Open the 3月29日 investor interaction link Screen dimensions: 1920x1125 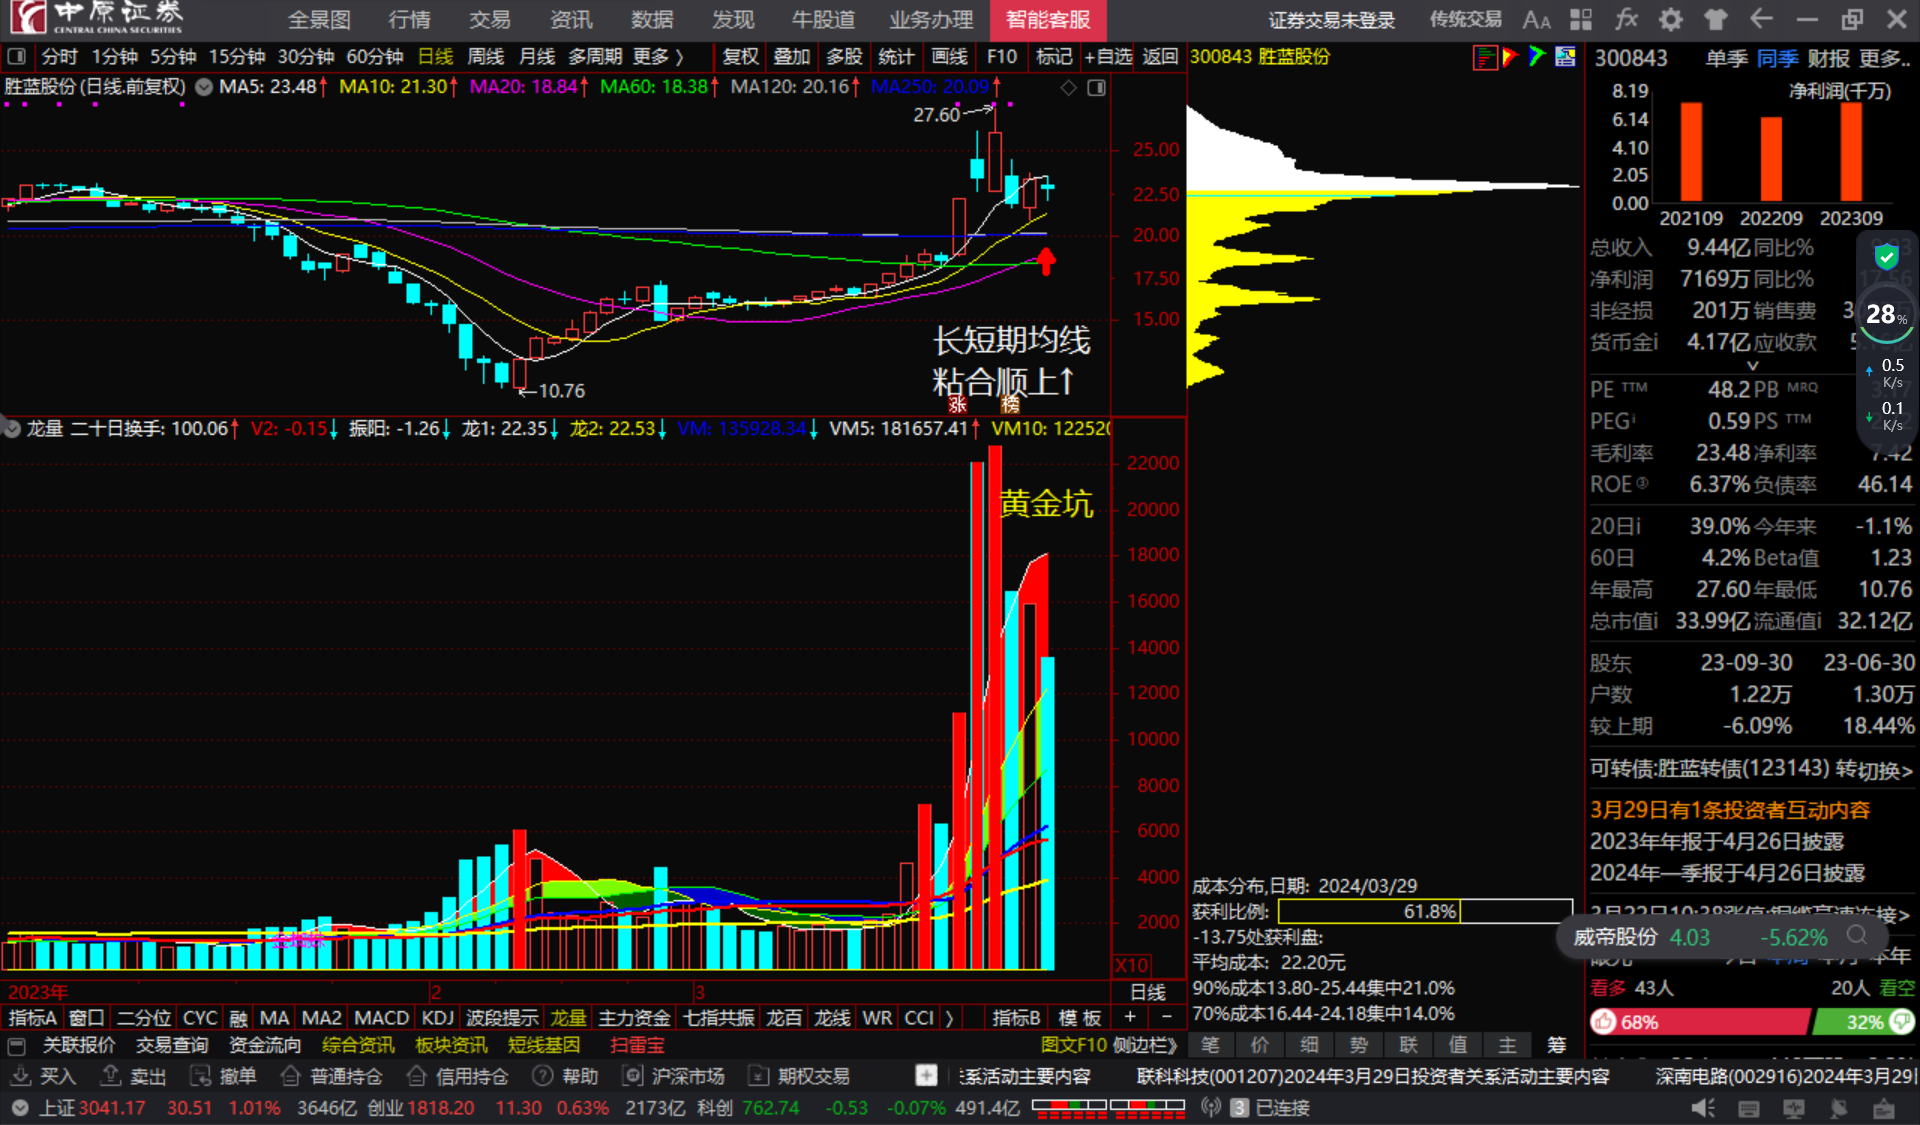[1729, 809]
